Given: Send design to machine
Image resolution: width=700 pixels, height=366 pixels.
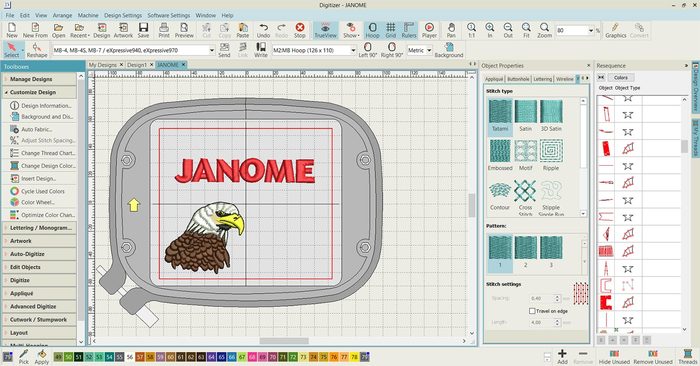Looking at the screenshot, I should 224,50.
